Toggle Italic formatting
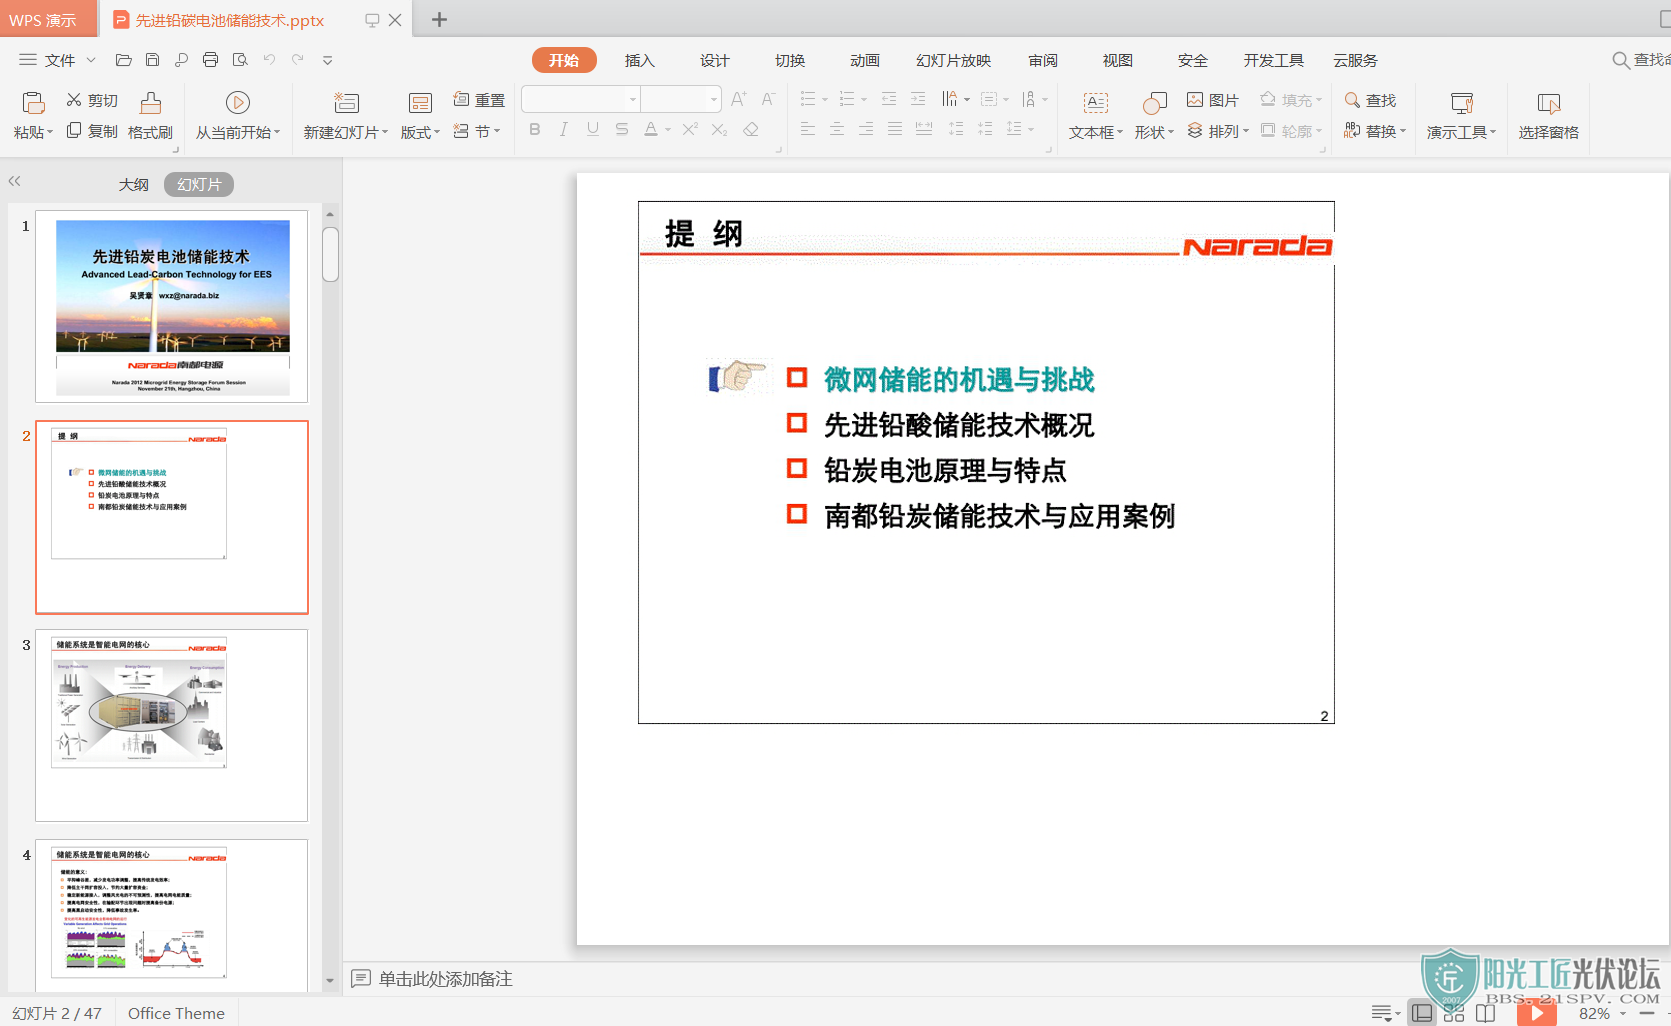This screenshot has width=1671, height=1026. point(564,129)
